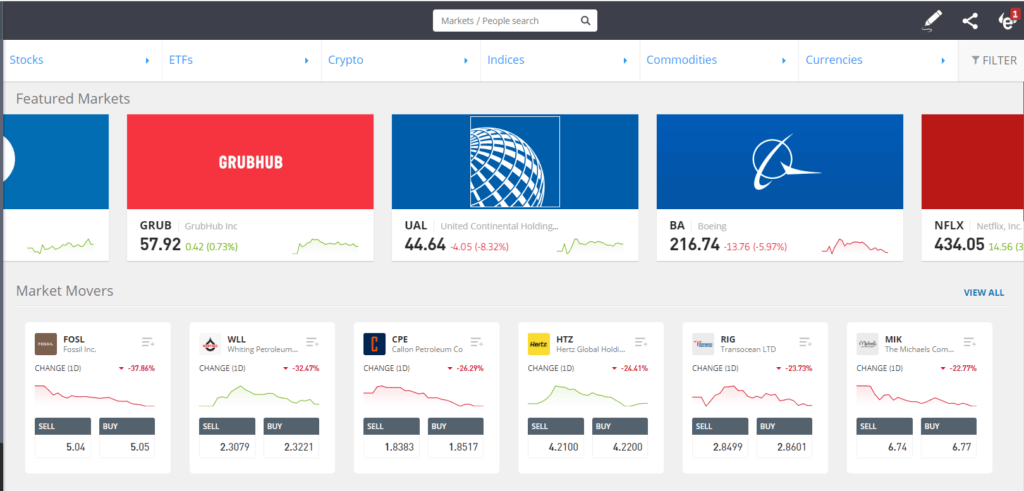This screenshot has width=1024, height=491.
Task: Click the Transocean LTD company name
Action: [748, 349]
